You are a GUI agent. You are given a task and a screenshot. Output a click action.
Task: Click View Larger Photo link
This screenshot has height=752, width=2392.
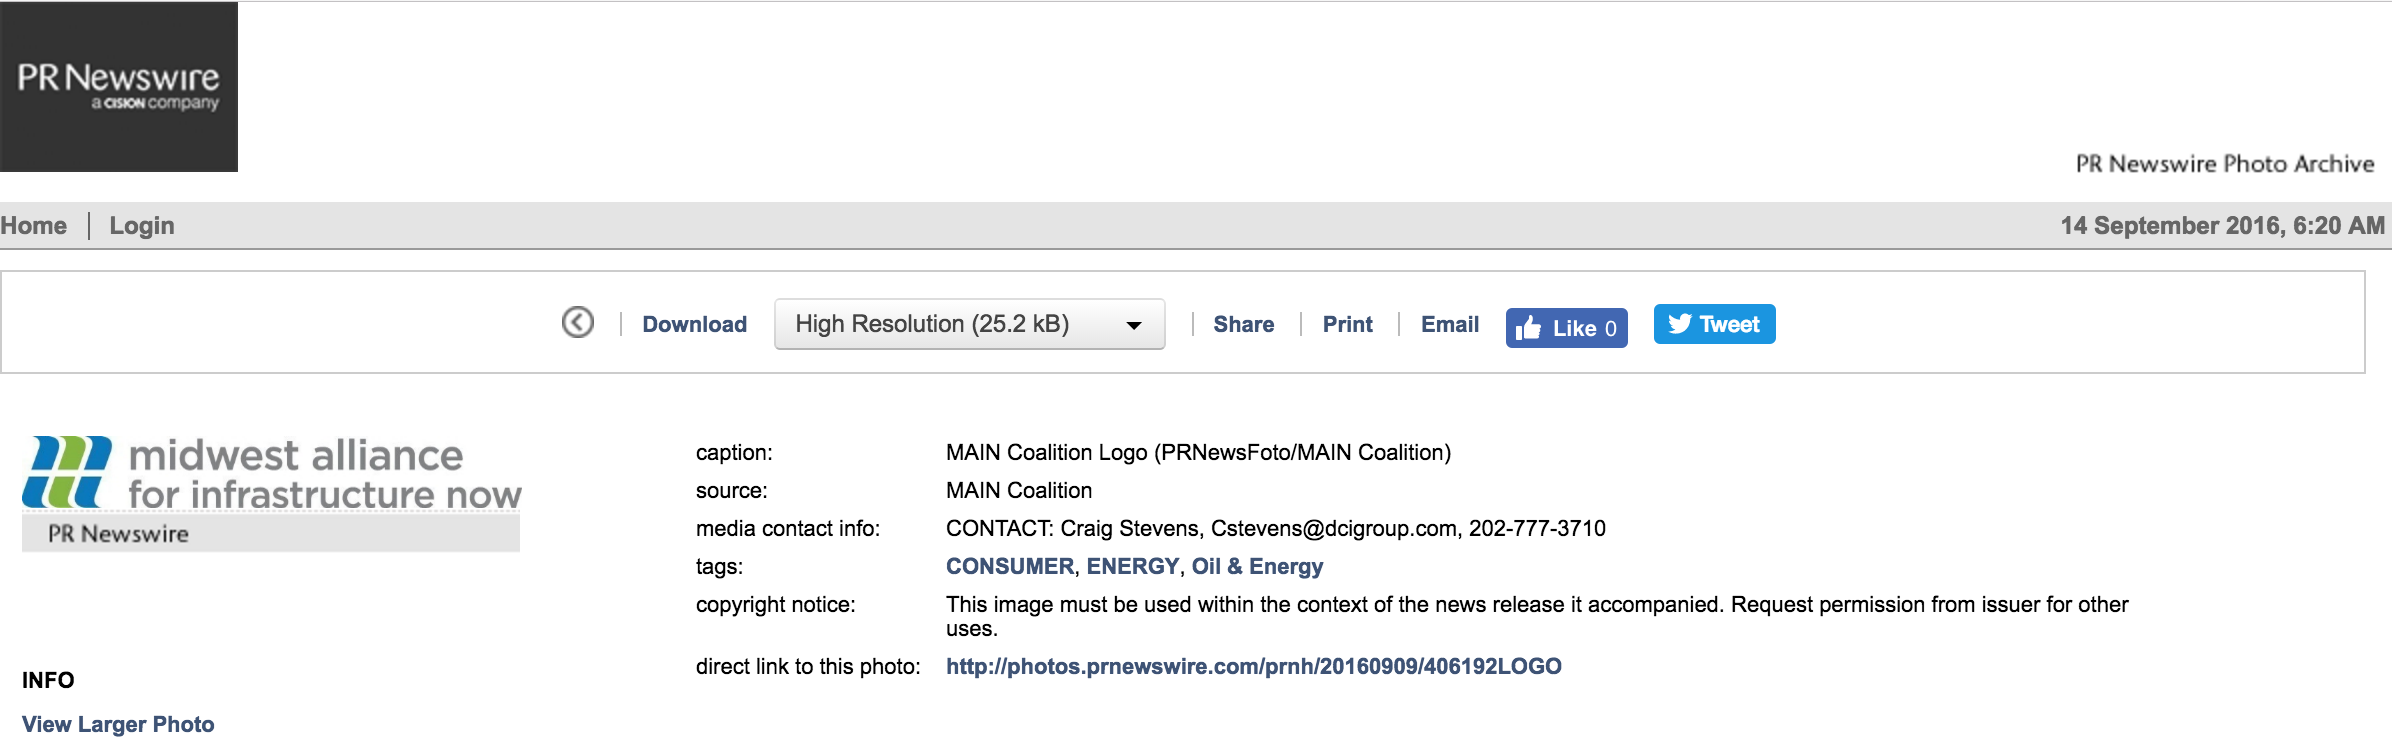tap(118, 724)
